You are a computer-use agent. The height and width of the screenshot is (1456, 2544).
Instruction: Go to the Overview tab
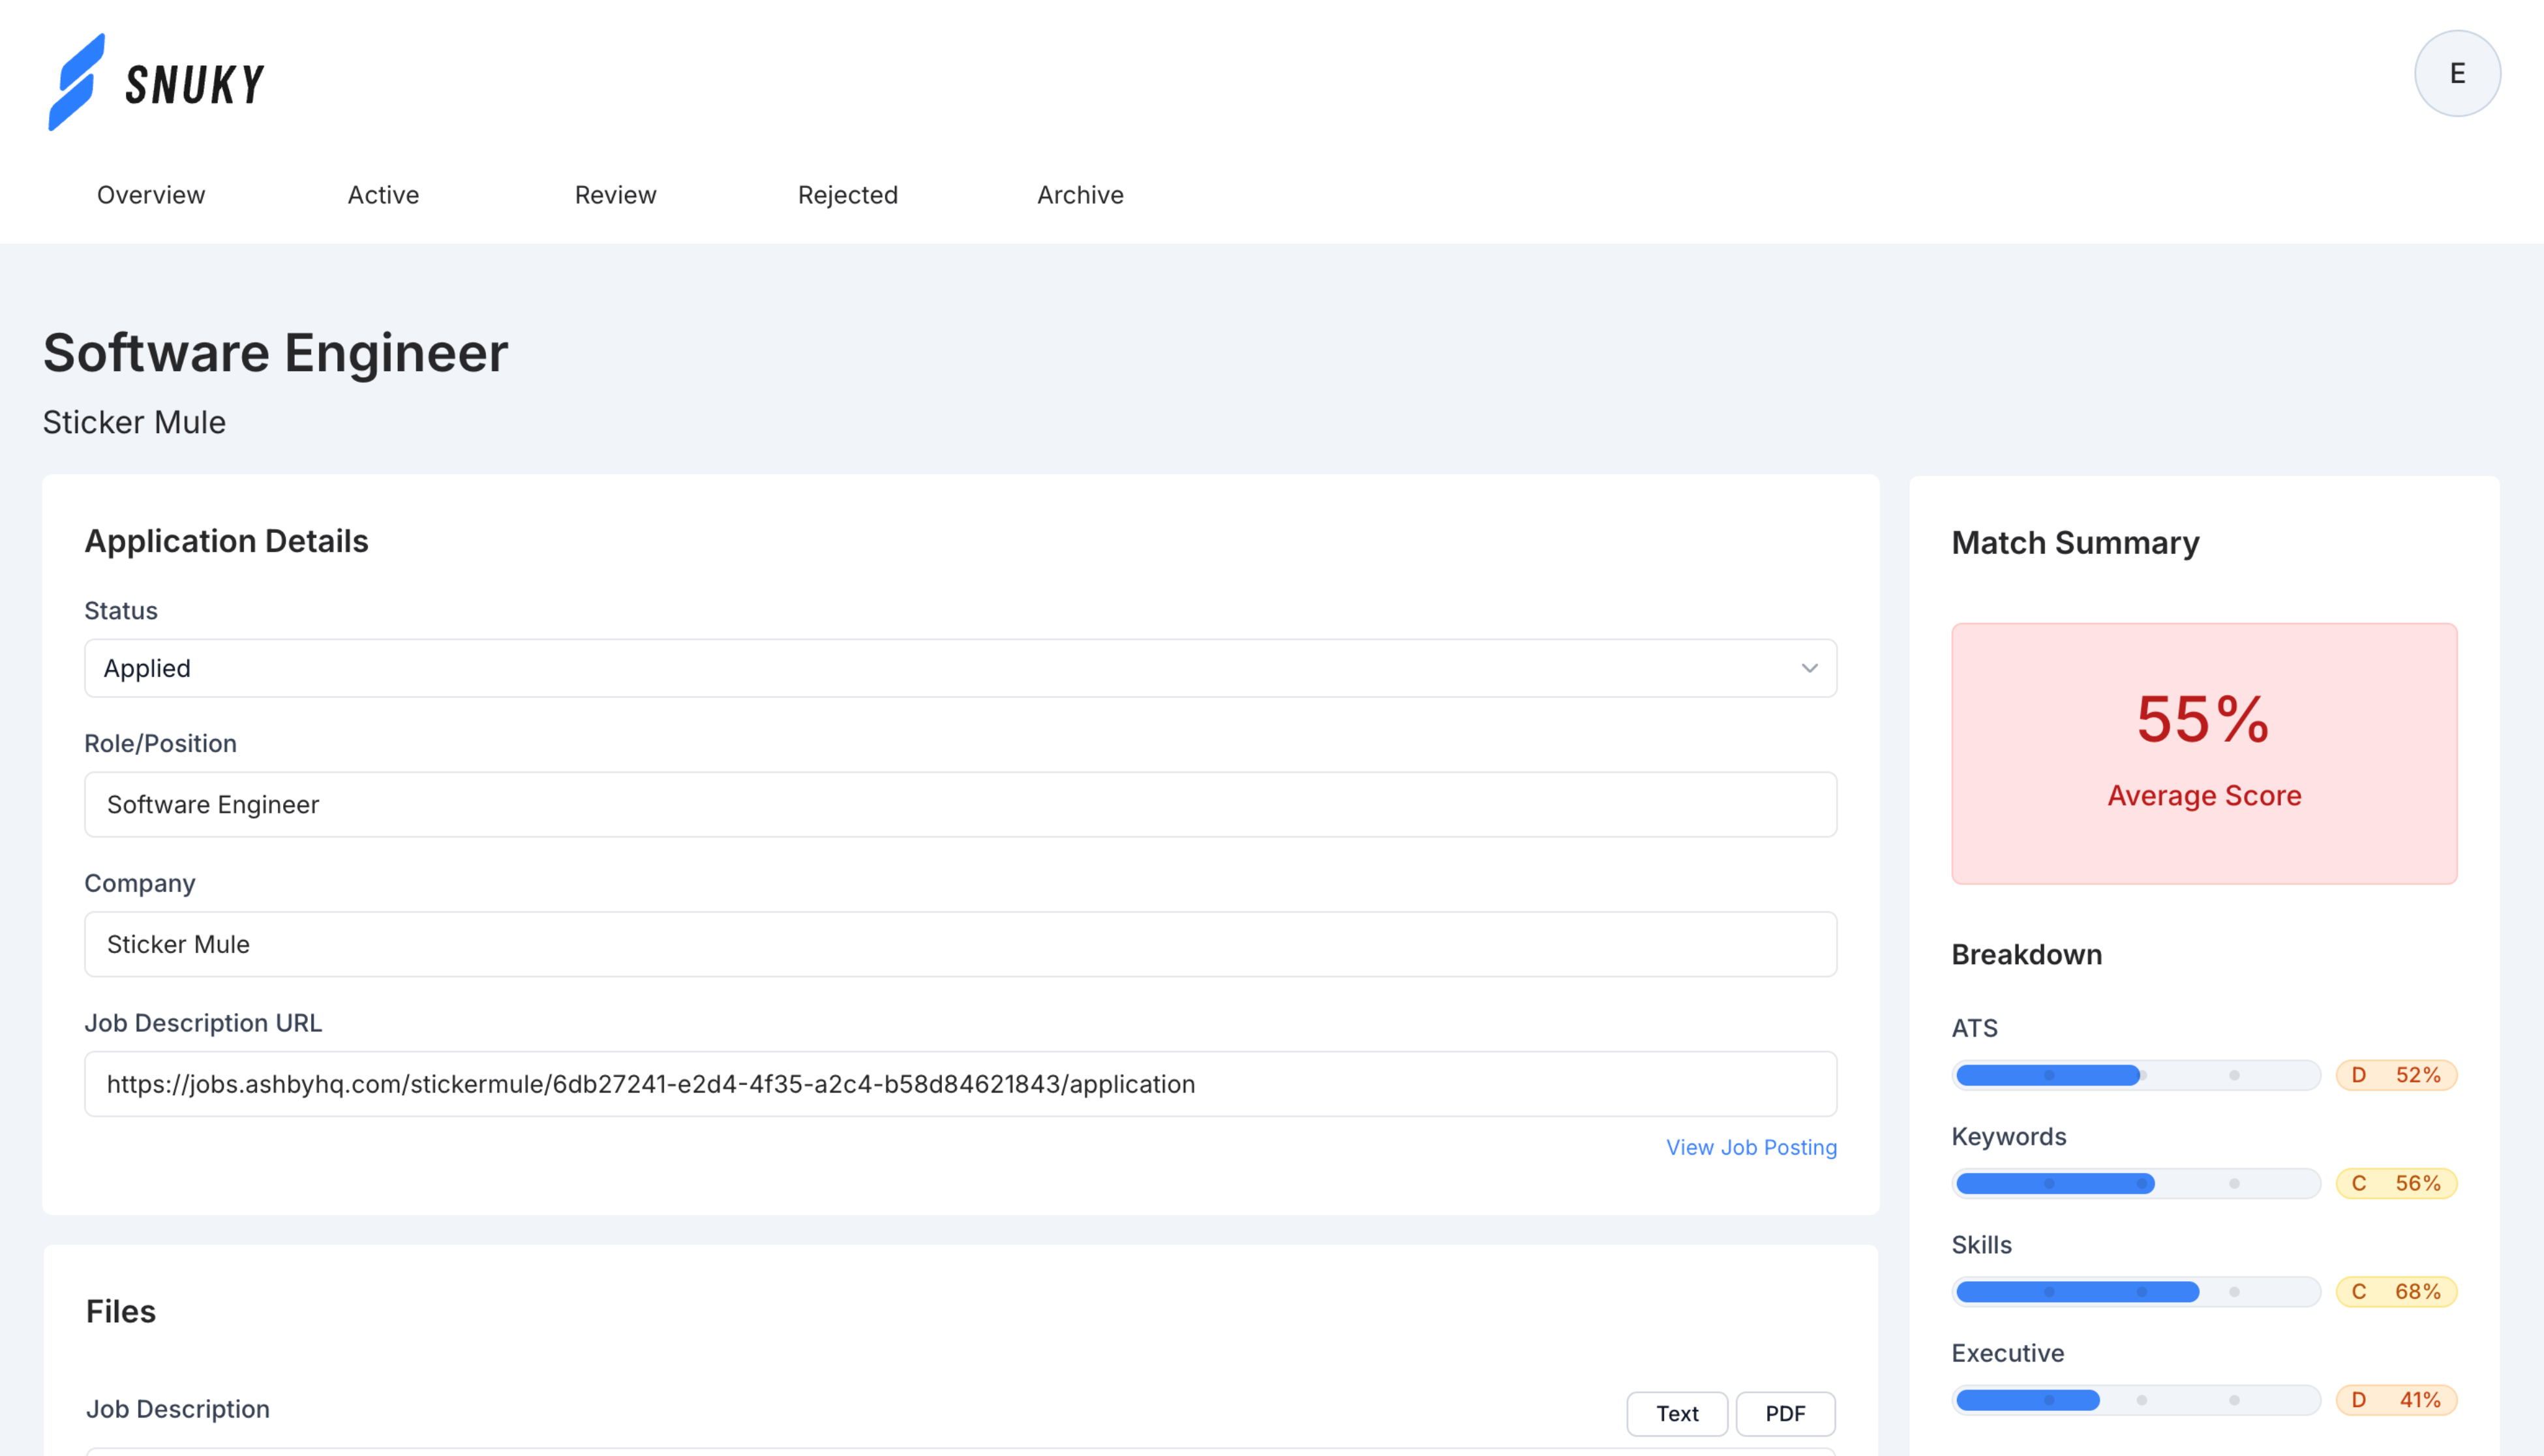tap(151, 195)
